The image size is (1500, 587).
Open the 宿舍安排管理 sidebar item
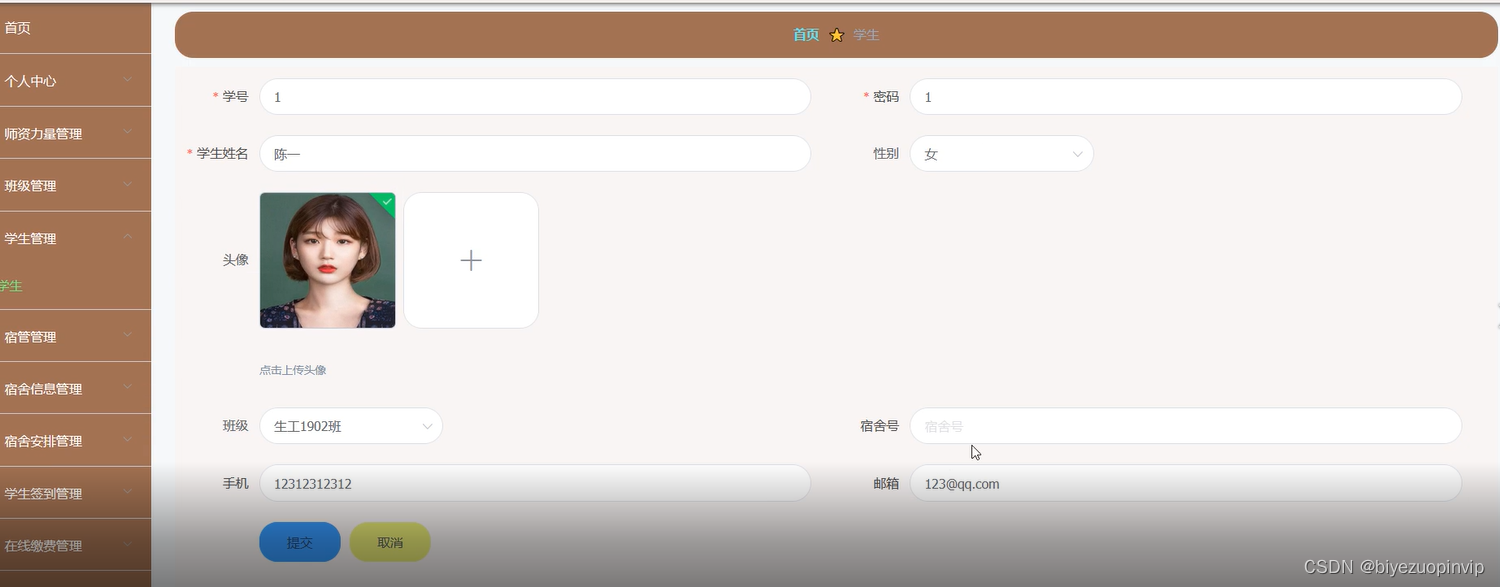tap(75, 440)
